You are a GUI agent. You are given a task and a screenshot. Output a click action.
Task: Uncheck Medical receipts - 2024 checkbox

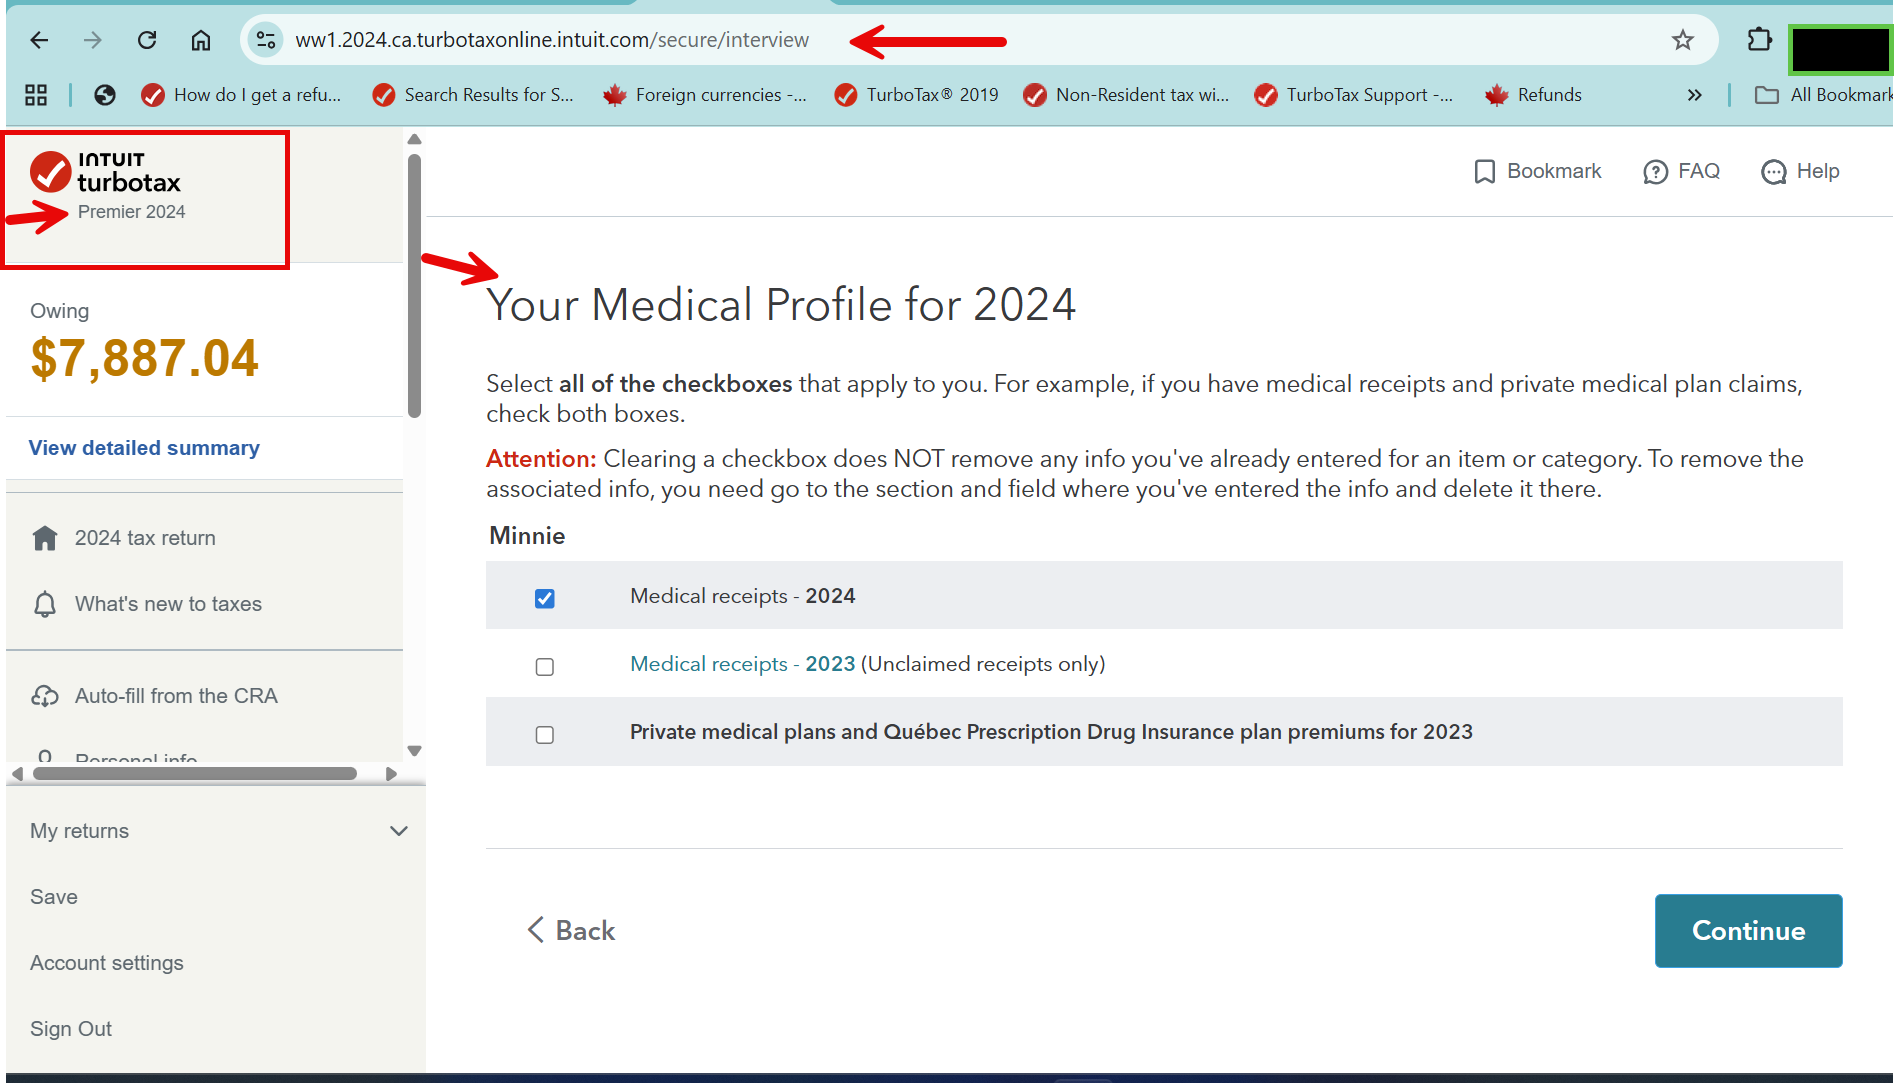point(545,598)
